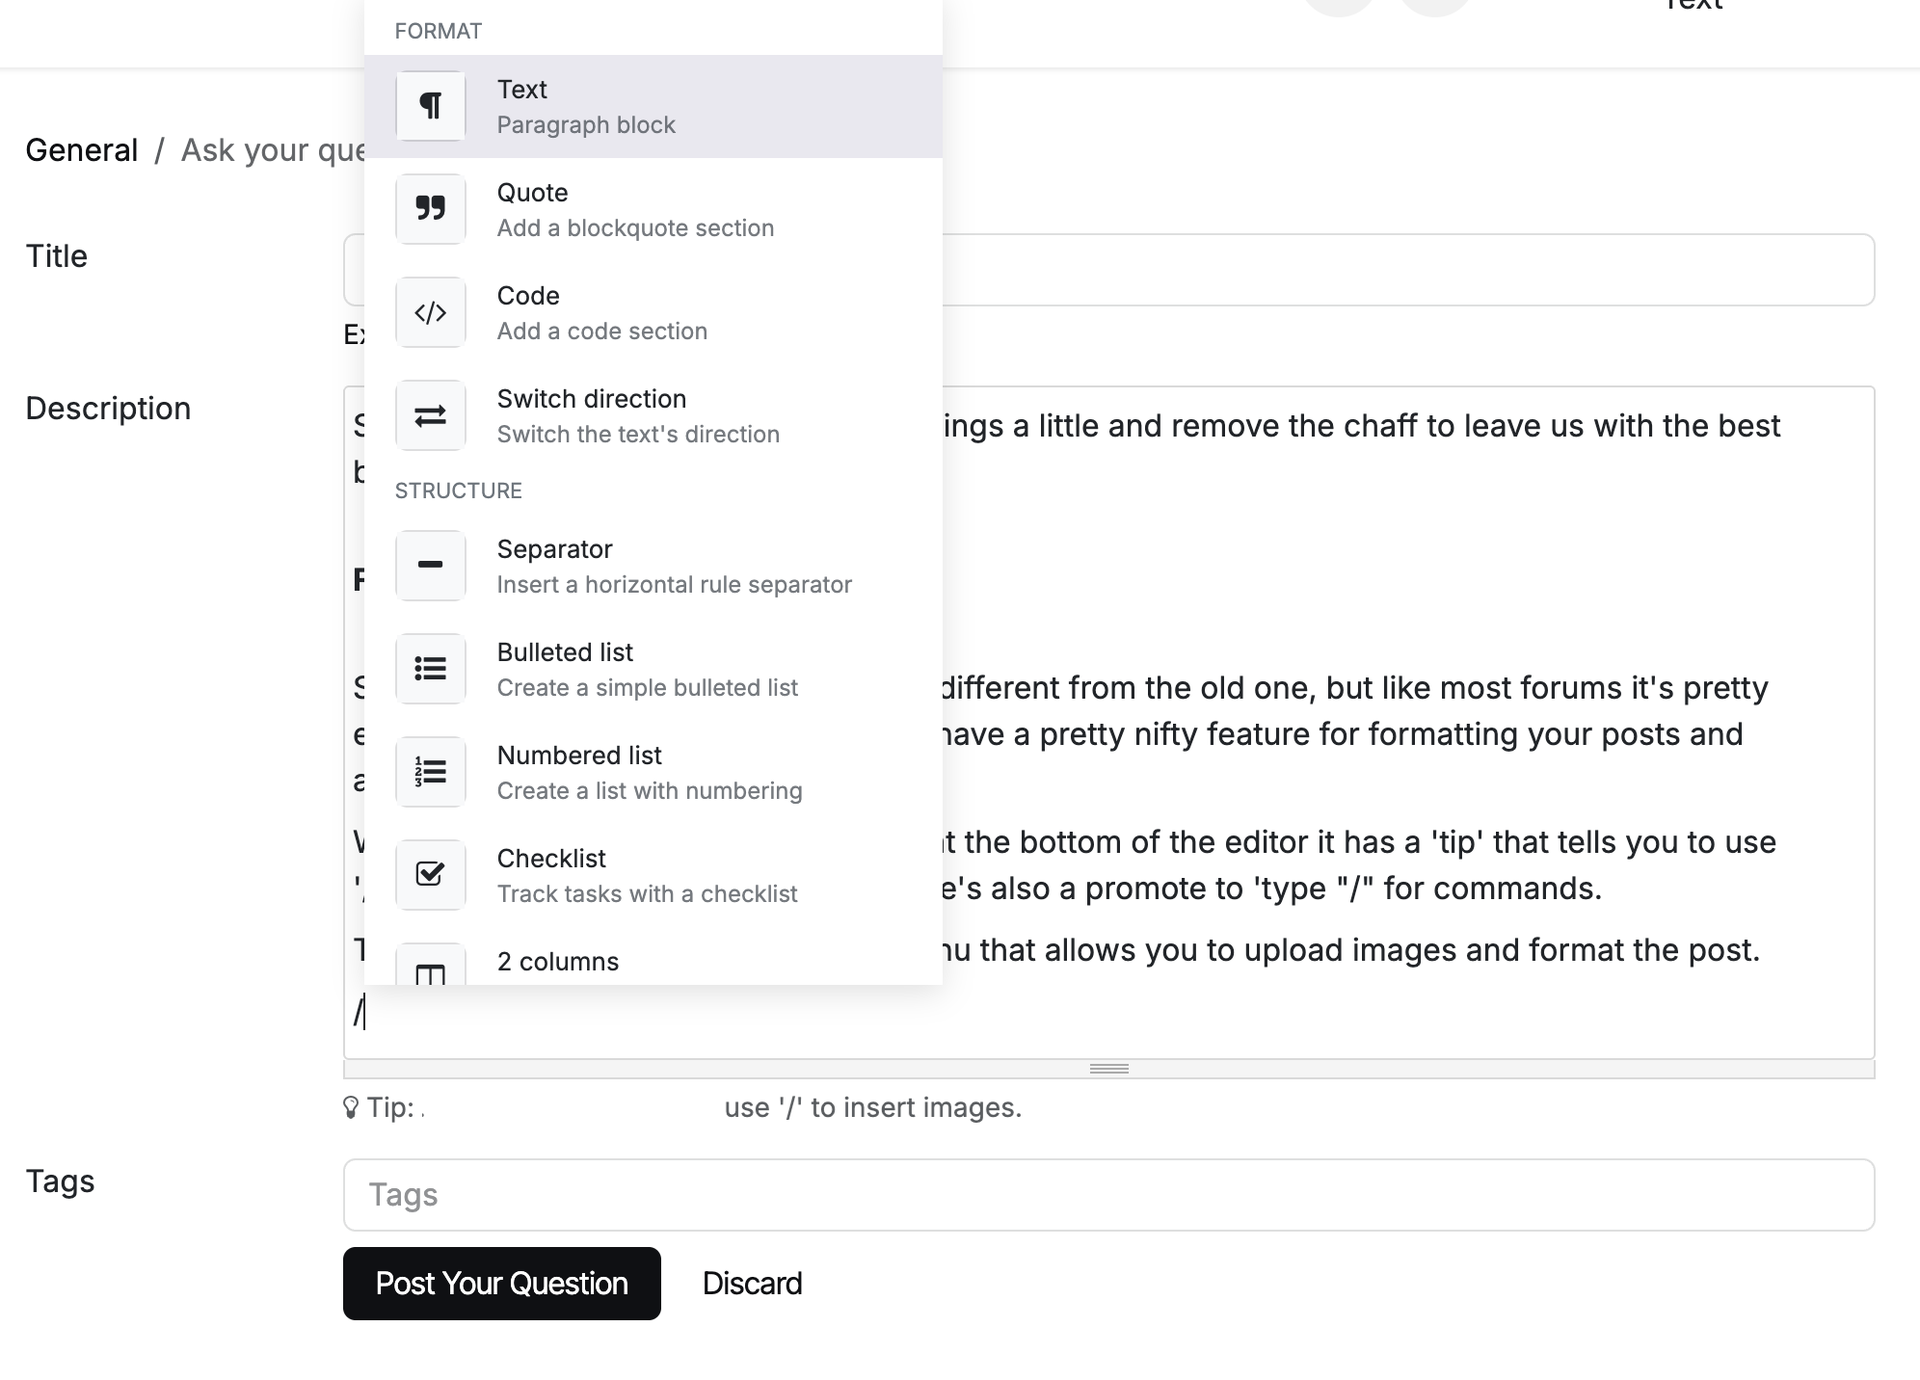Grab the editor resize handle bar
Screen dimensions: 1920x1380
[1108, 1069]
